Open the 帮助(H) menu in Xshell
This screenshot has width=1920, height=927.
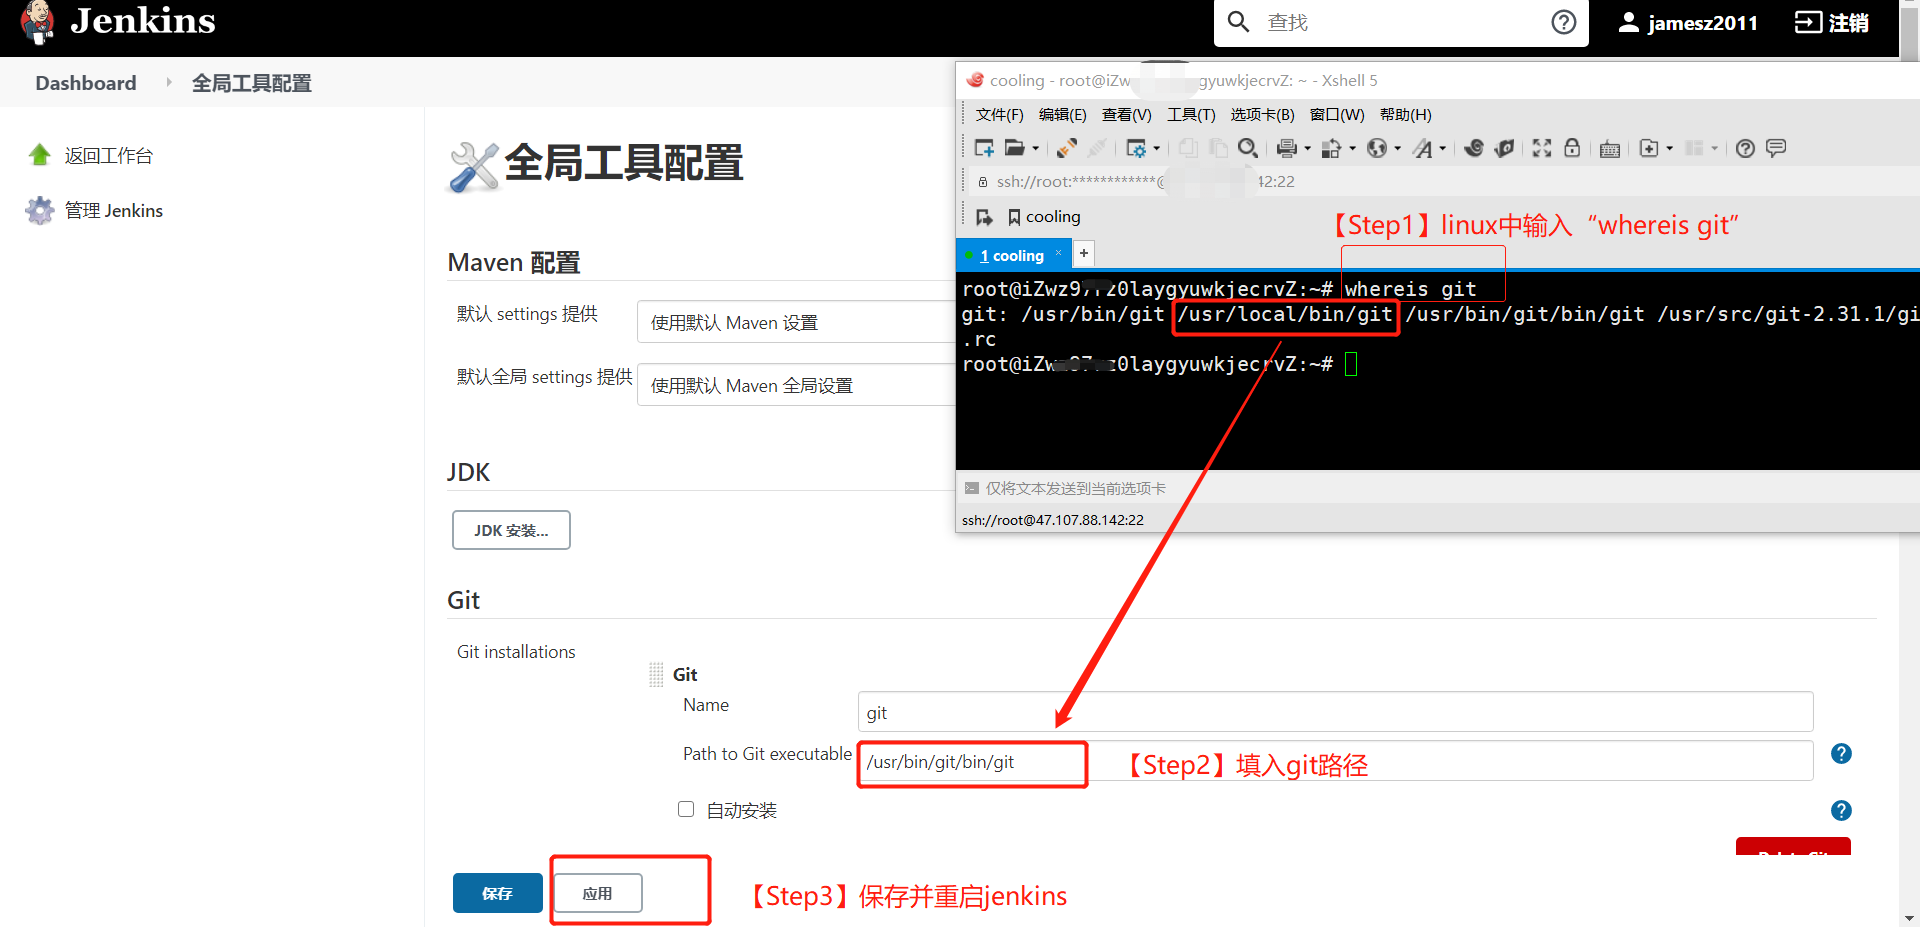tap(1406, 115)
